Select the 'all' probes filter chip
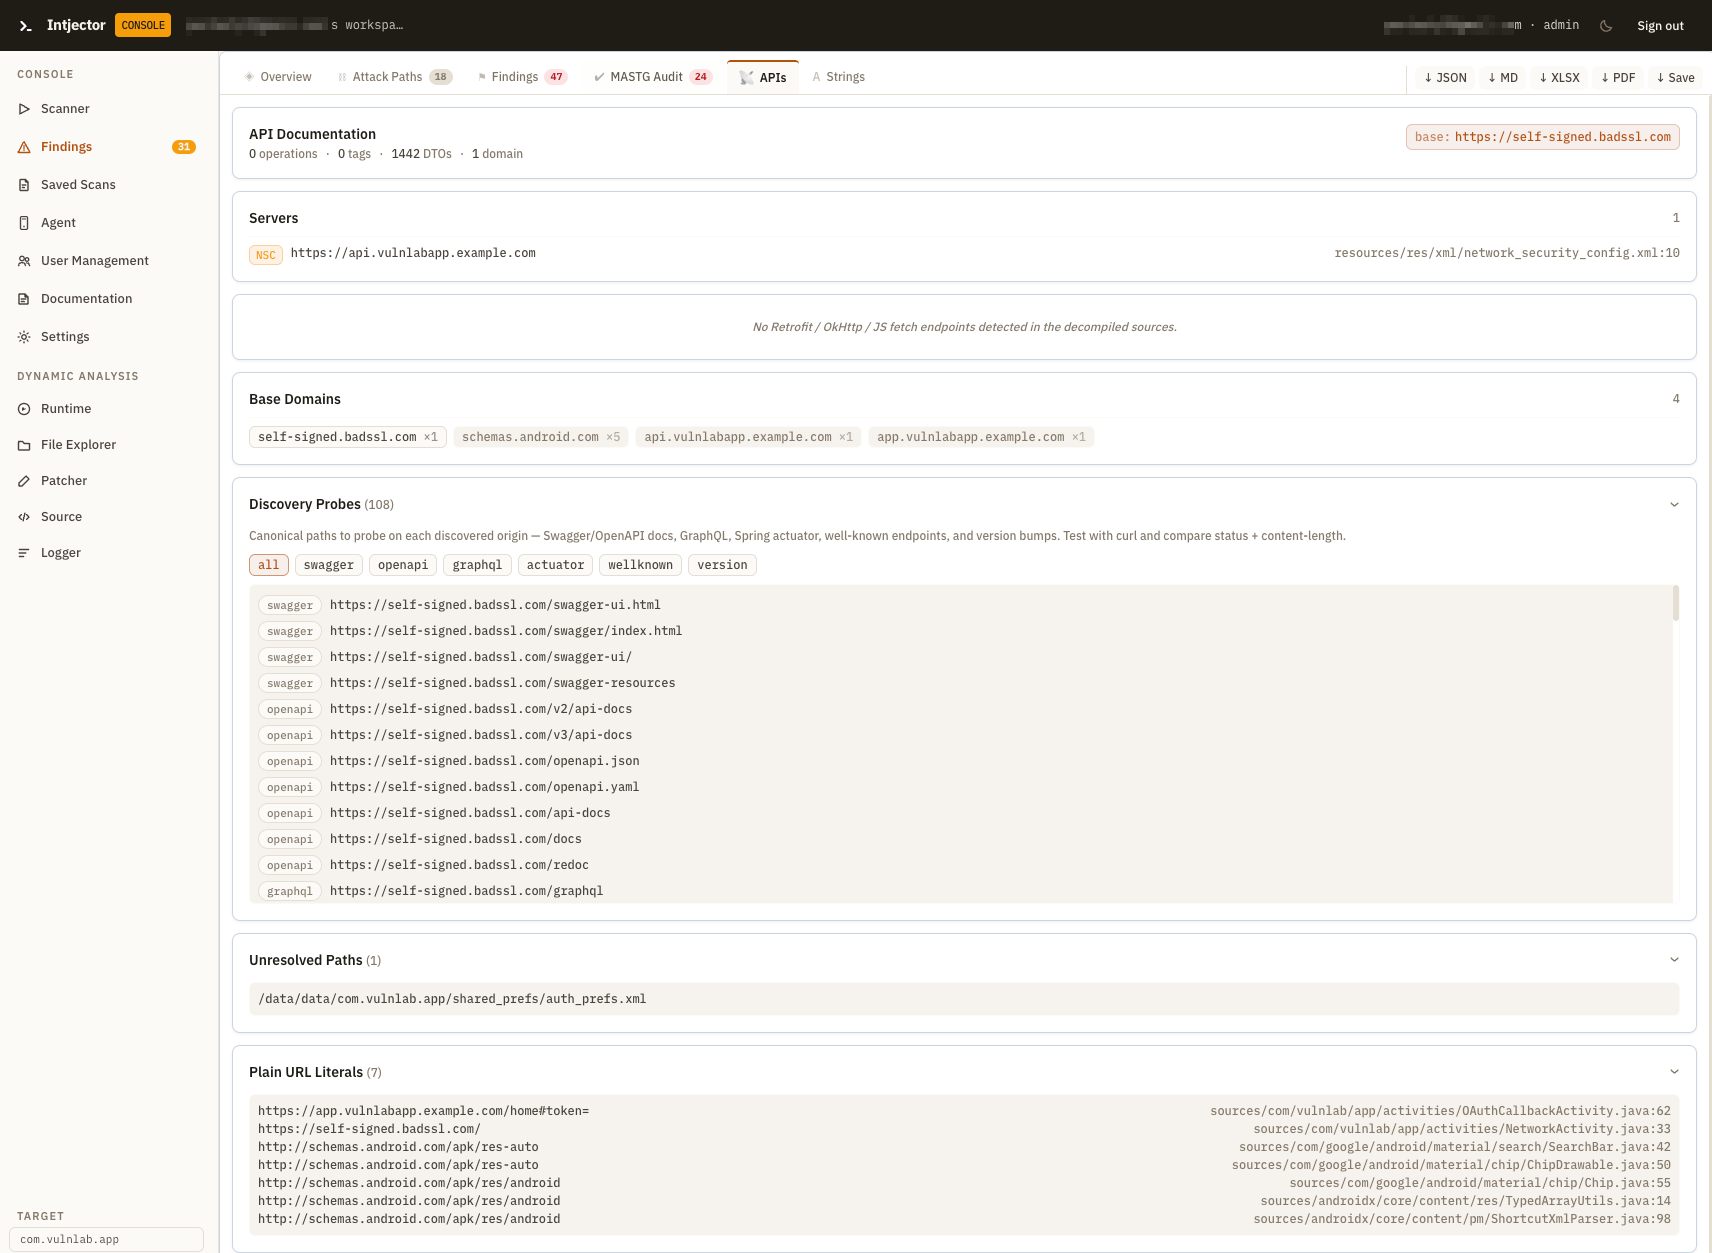The height and width of the screenshot is (1253, 1712). point(269,565)
